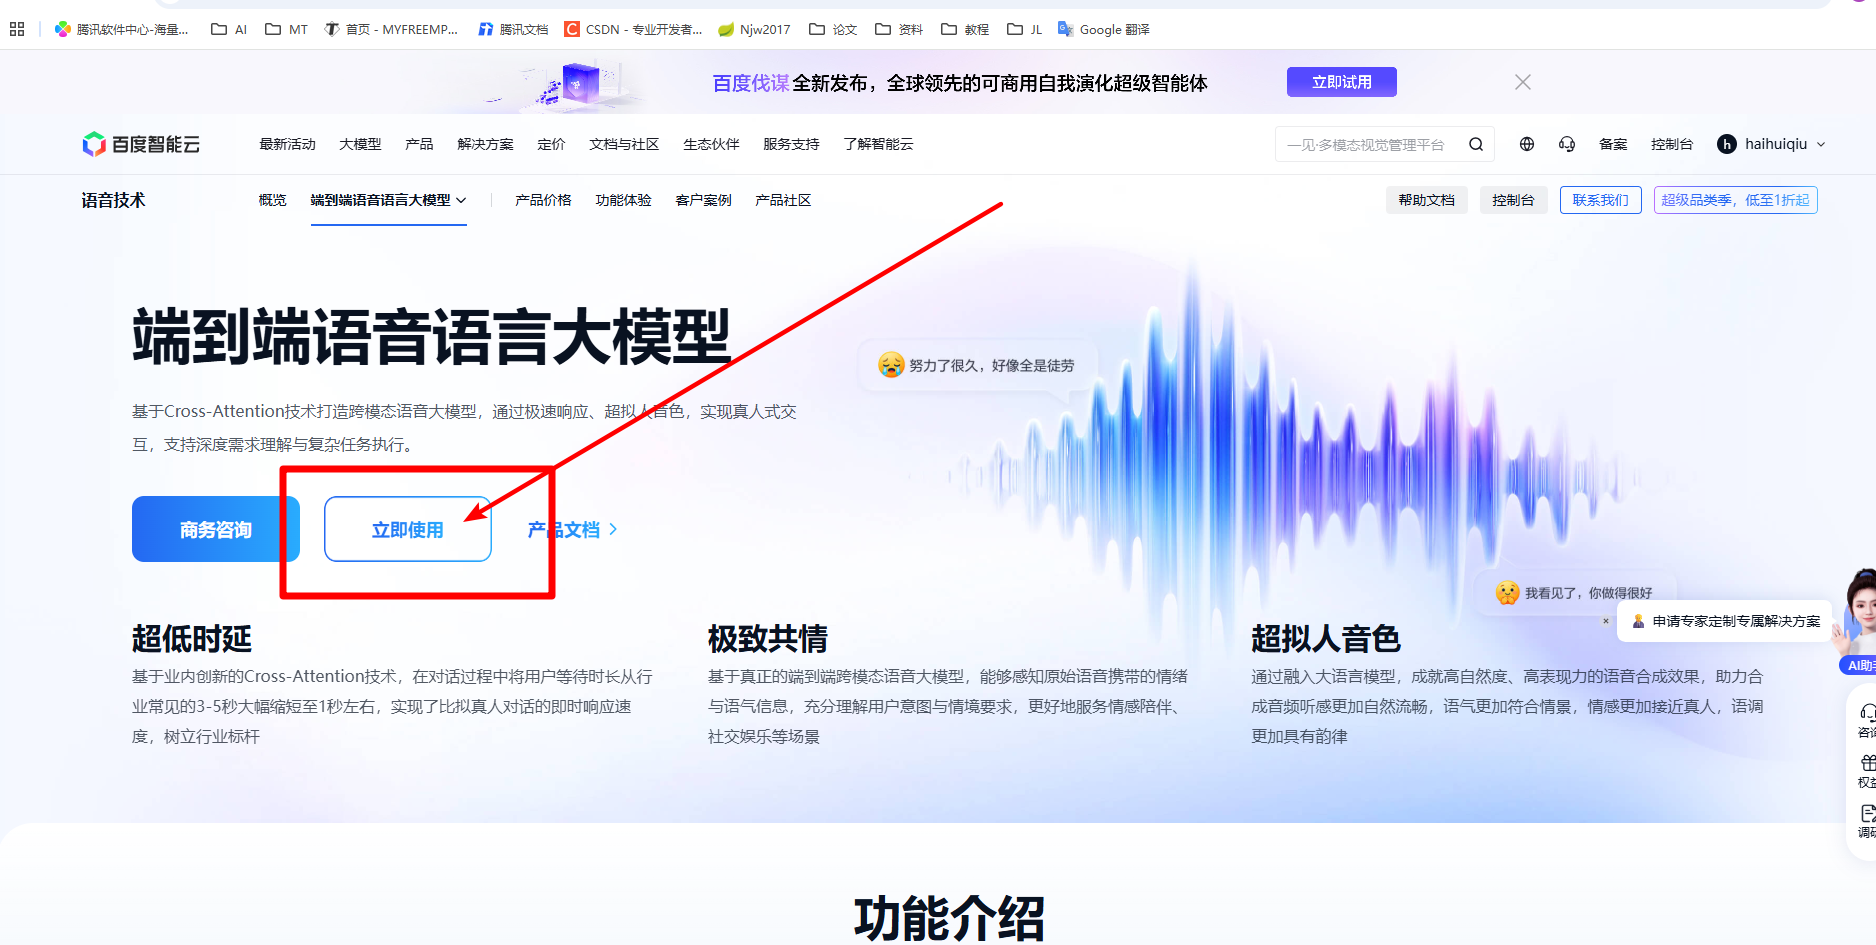Click the headset customer service icon

tap(1567, 144)
